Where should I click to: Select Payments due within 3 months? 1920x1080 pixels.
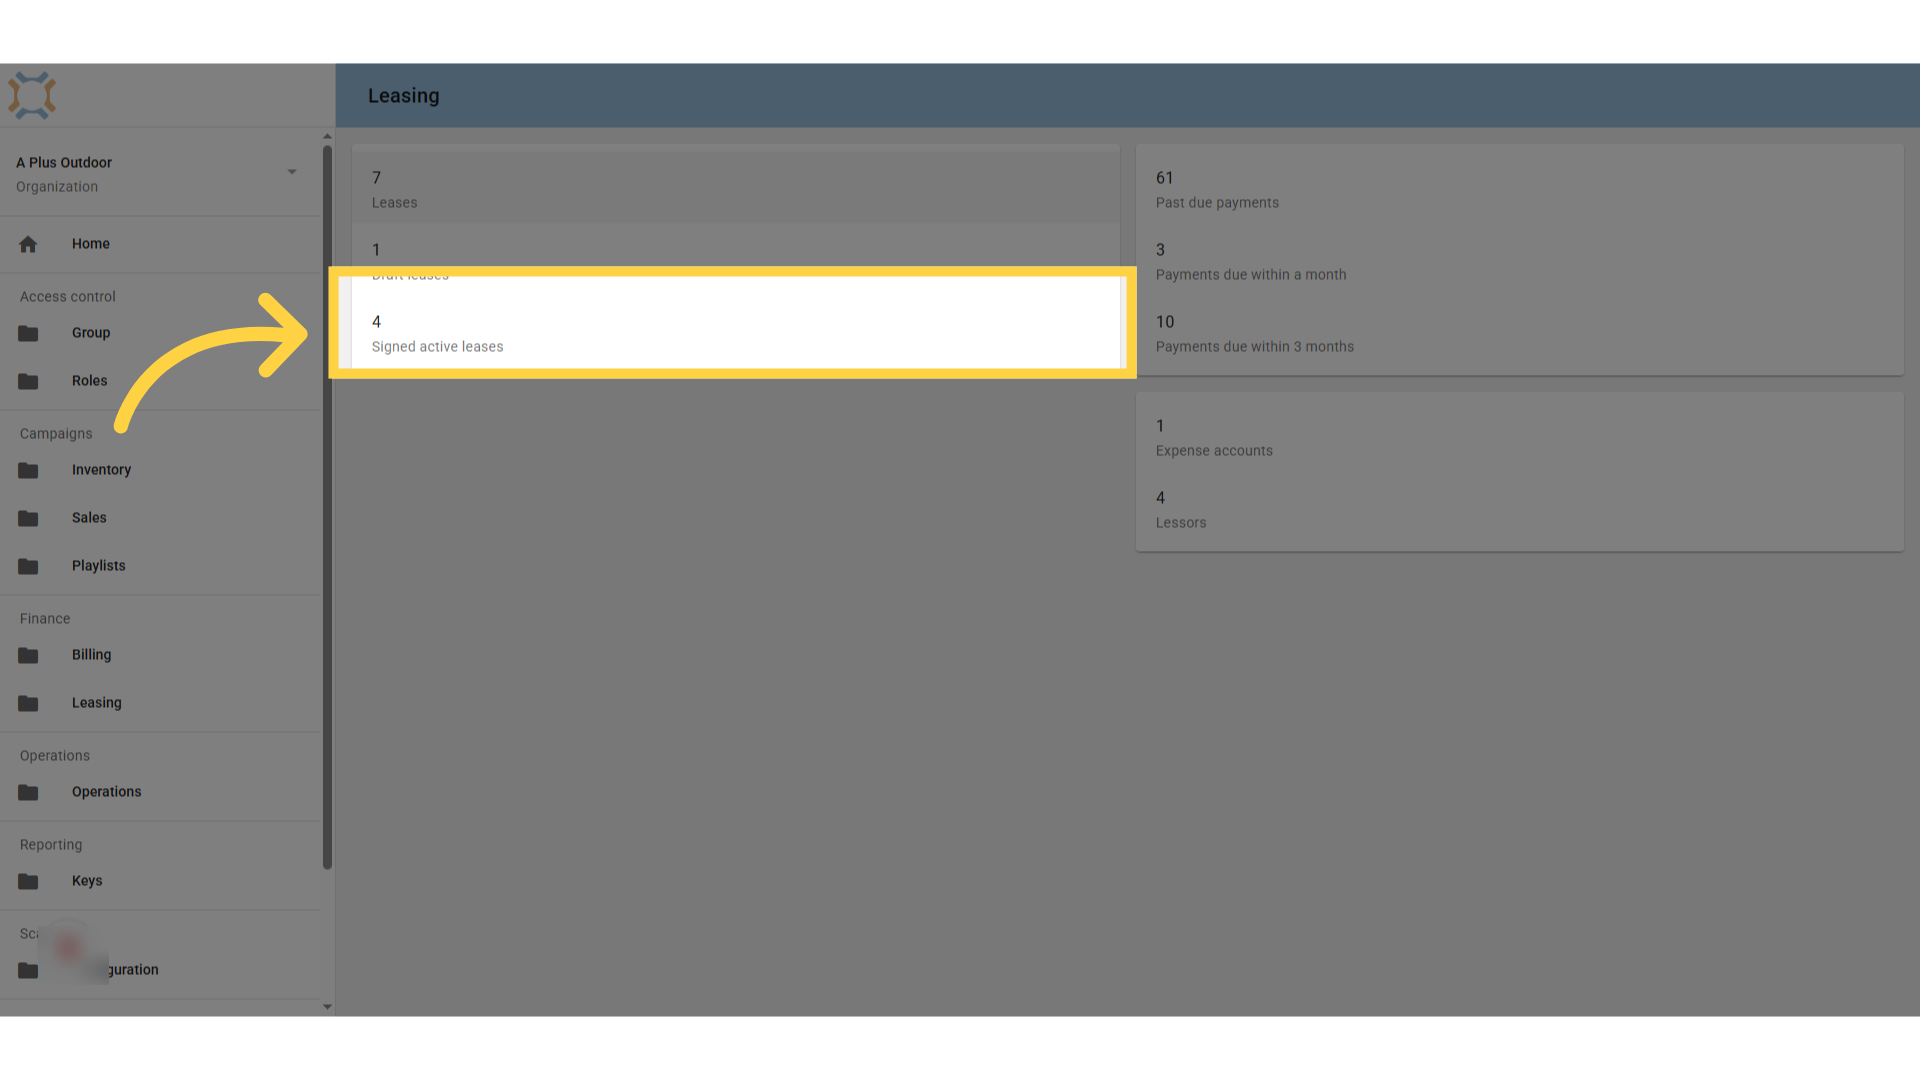tap(1519, 334)
